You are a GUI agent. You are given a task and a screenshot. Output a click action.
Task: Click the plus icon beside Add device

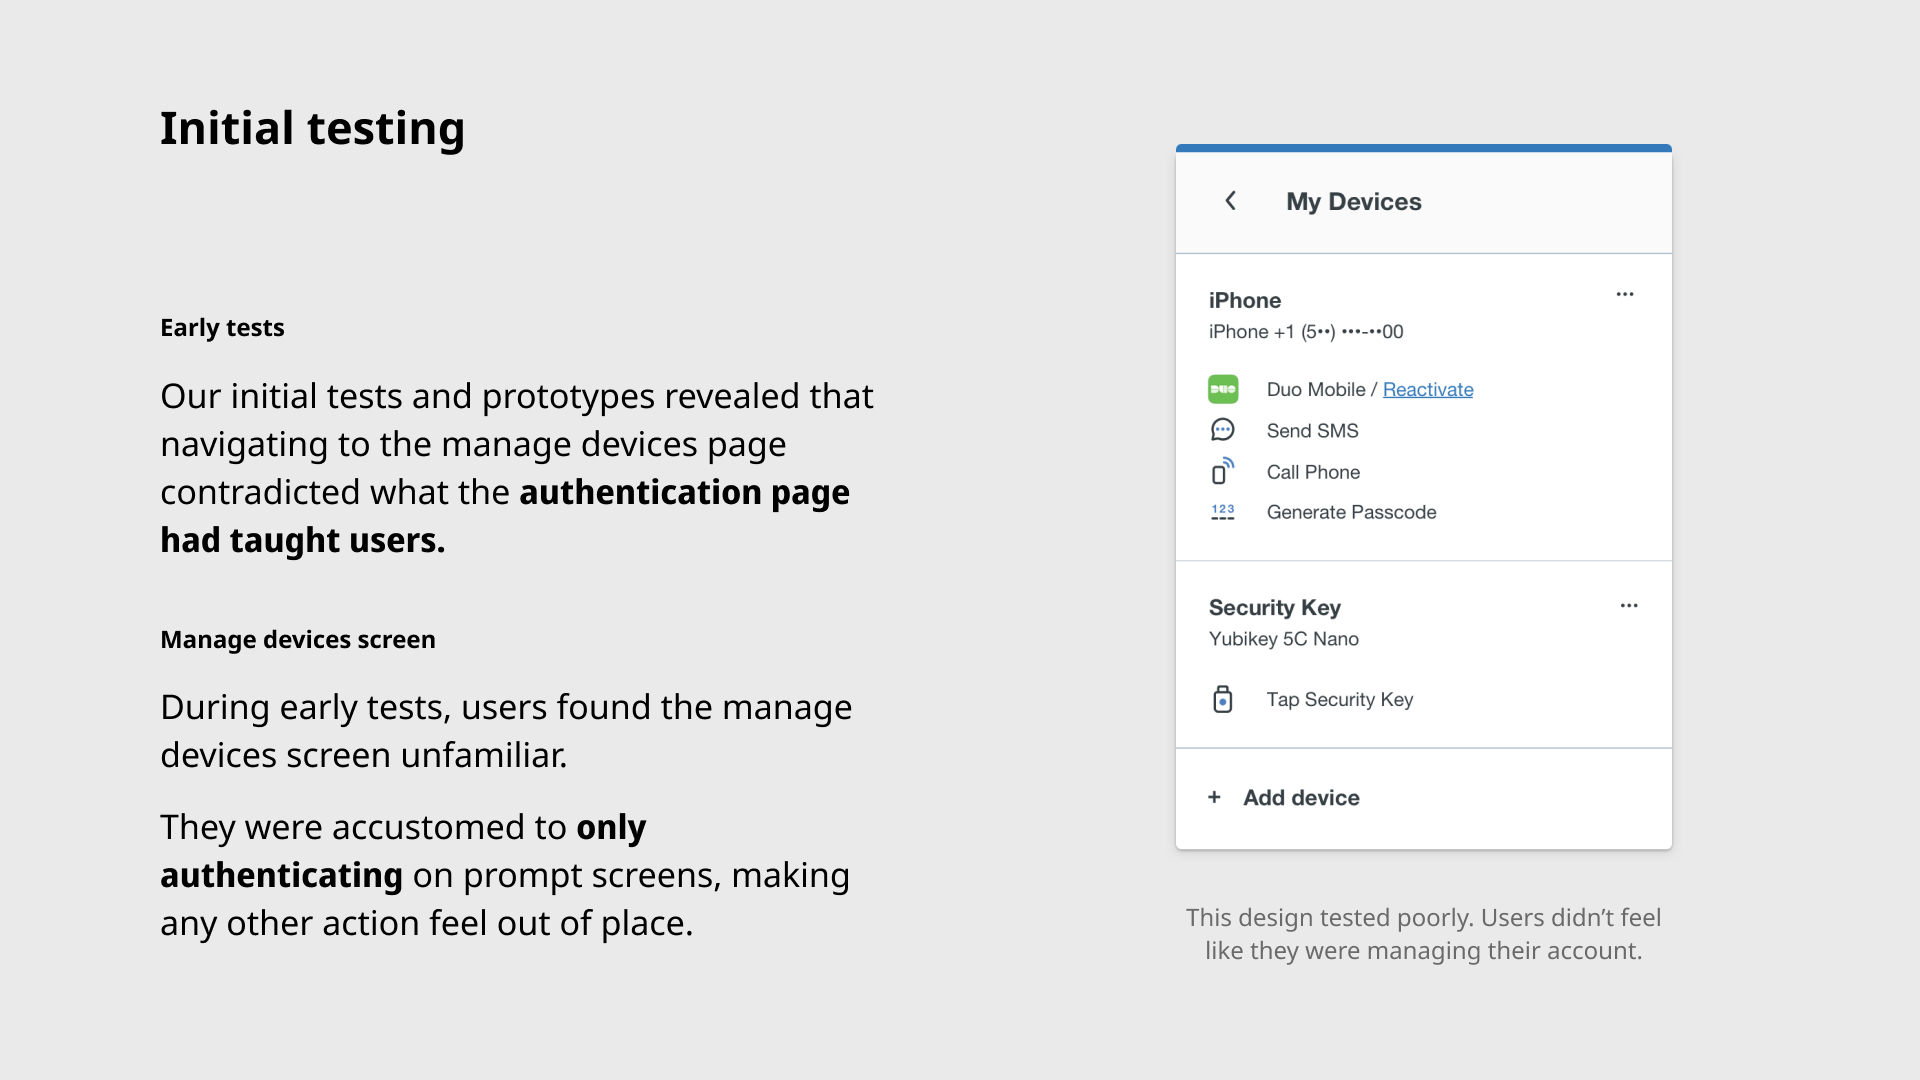(1214, 797)
